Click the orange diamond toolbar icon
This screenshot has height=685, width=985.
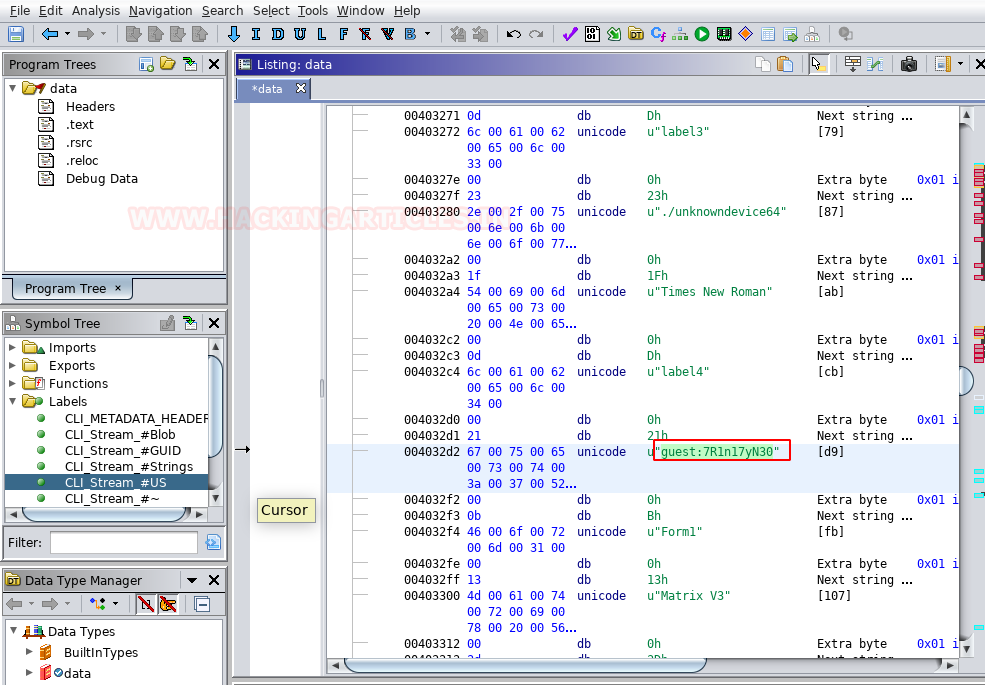746,34
